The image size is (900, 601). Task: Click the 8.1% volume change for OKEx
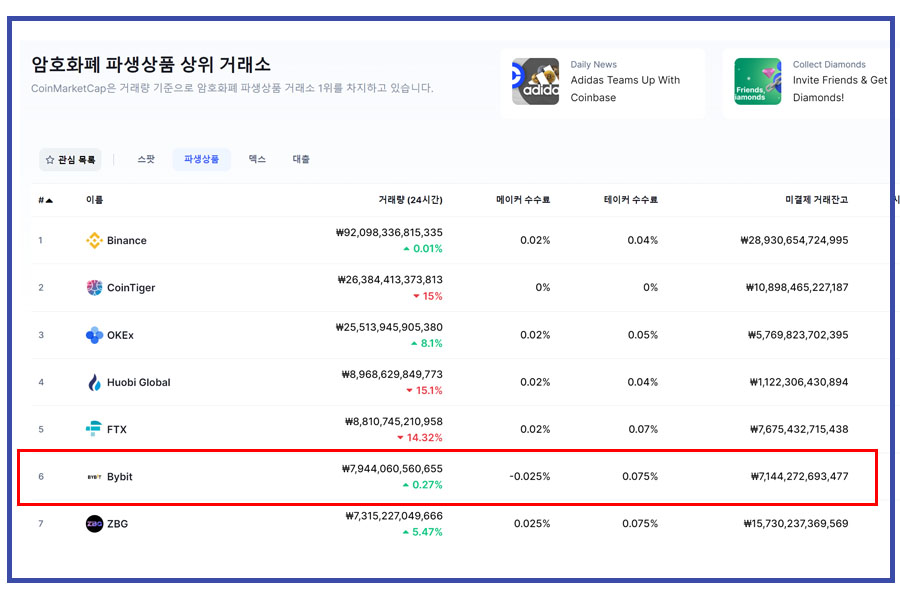(426, 343)
